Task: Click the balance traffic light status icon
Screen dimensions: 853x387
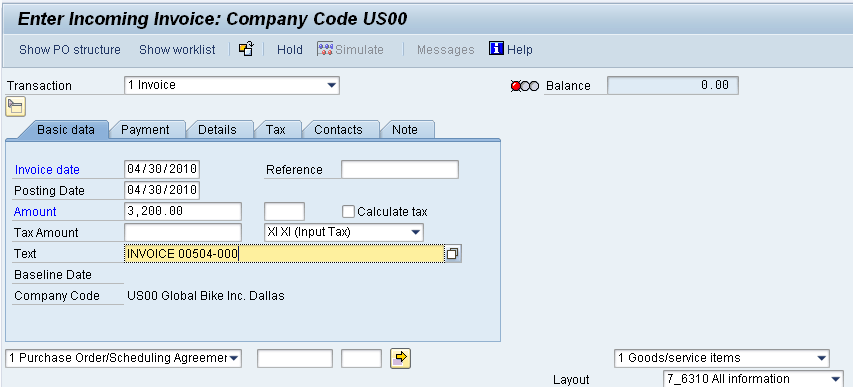Action: [x=525, y=86]
